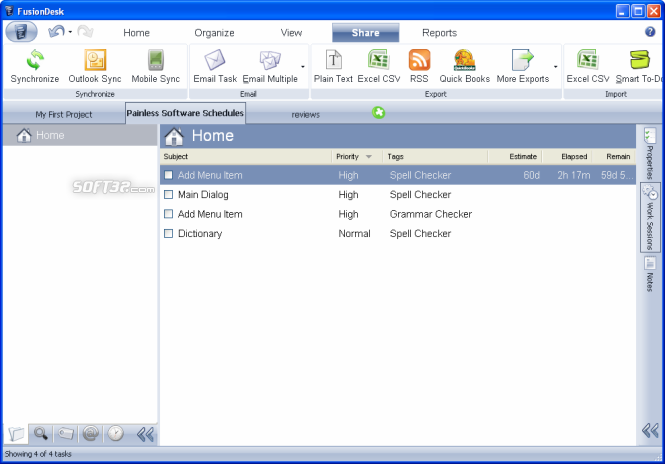Open the Notes side panel
Image resolution: width=665 pixels, height=464 pixels.
[x=650, y=274]
